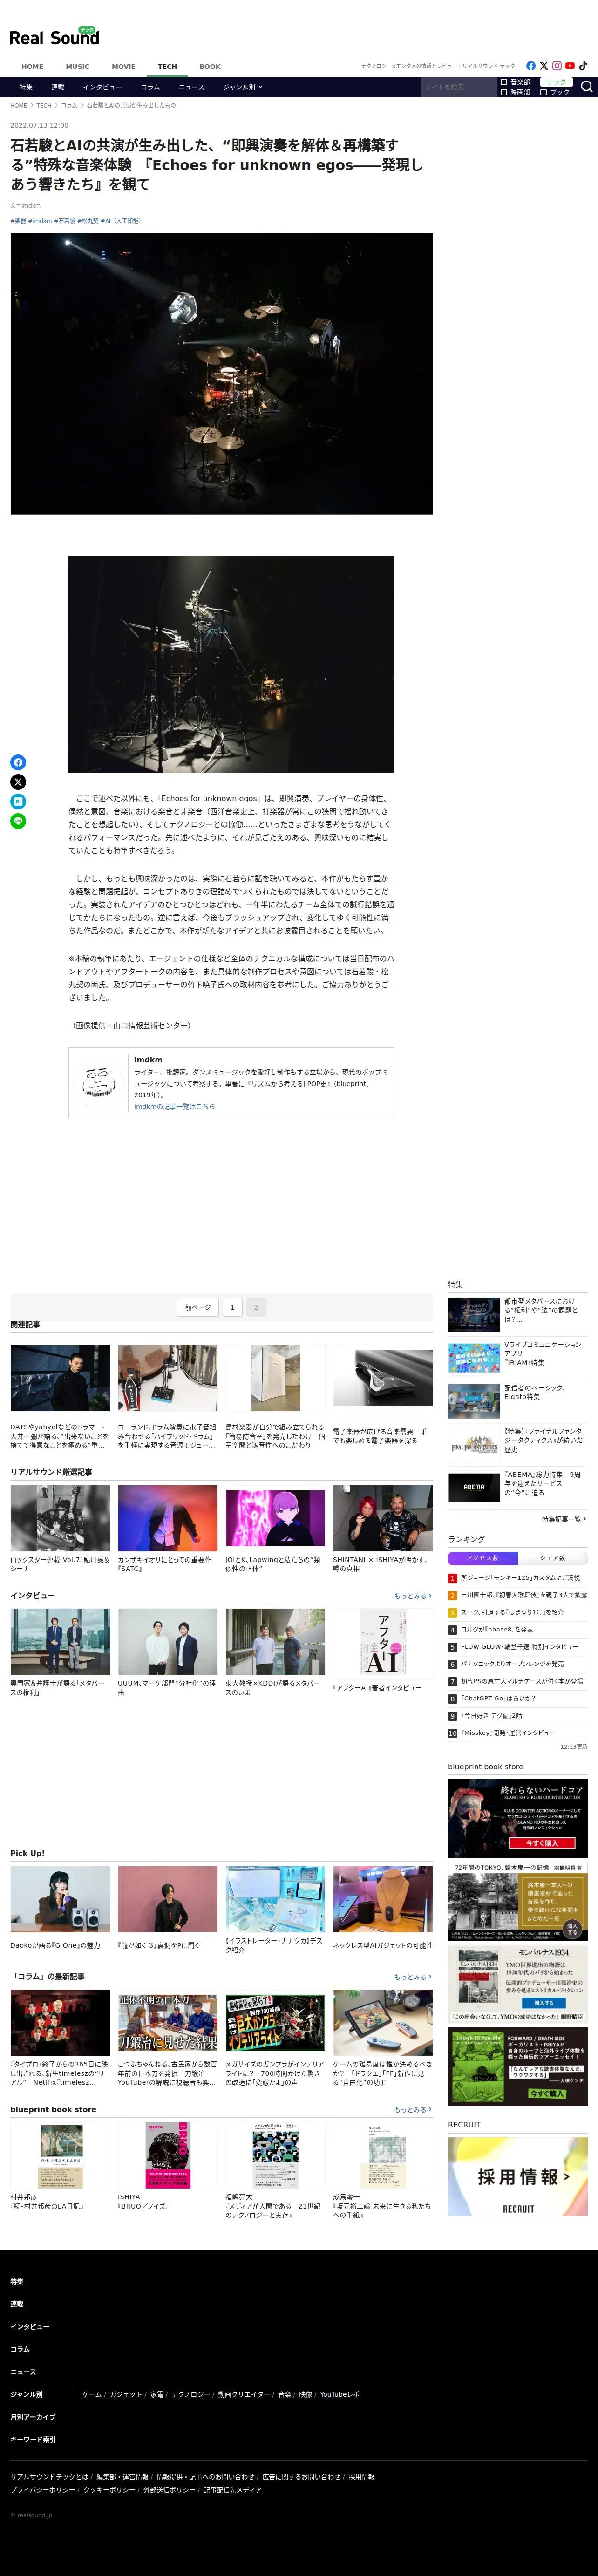598x2576 pixels.
Task: Click the 採用情報 RECRUIT banner
Action: (x=518, y=2176)
